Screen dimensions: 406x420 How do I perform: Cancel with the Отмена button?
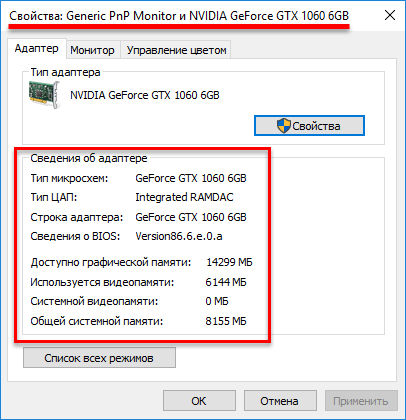(280, 401)
